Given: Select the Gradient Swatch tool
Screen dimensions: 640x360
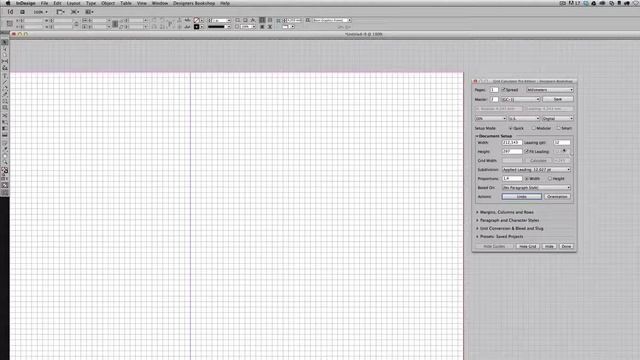Looking at the screenshot, I should pyautogui.click(x=4, y=129).
